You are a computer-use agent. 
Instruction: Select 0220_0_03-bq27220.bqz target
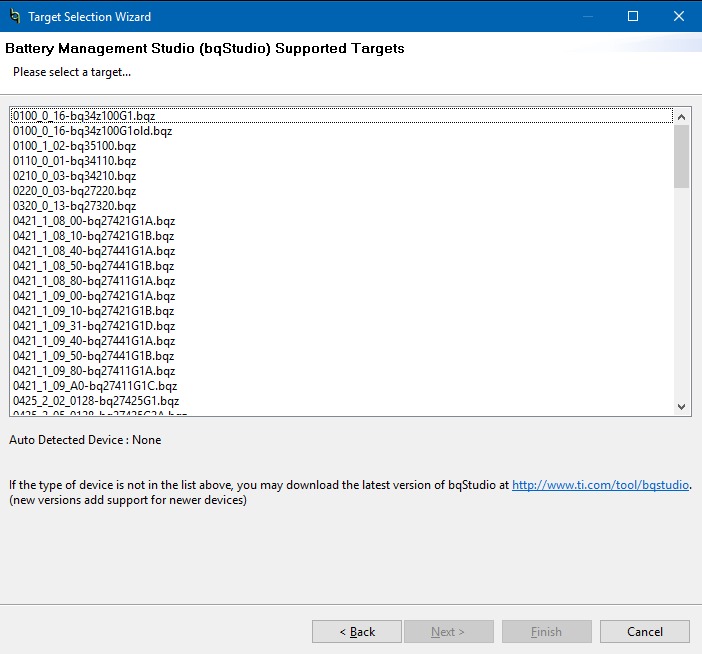click(x=342, y=191)
